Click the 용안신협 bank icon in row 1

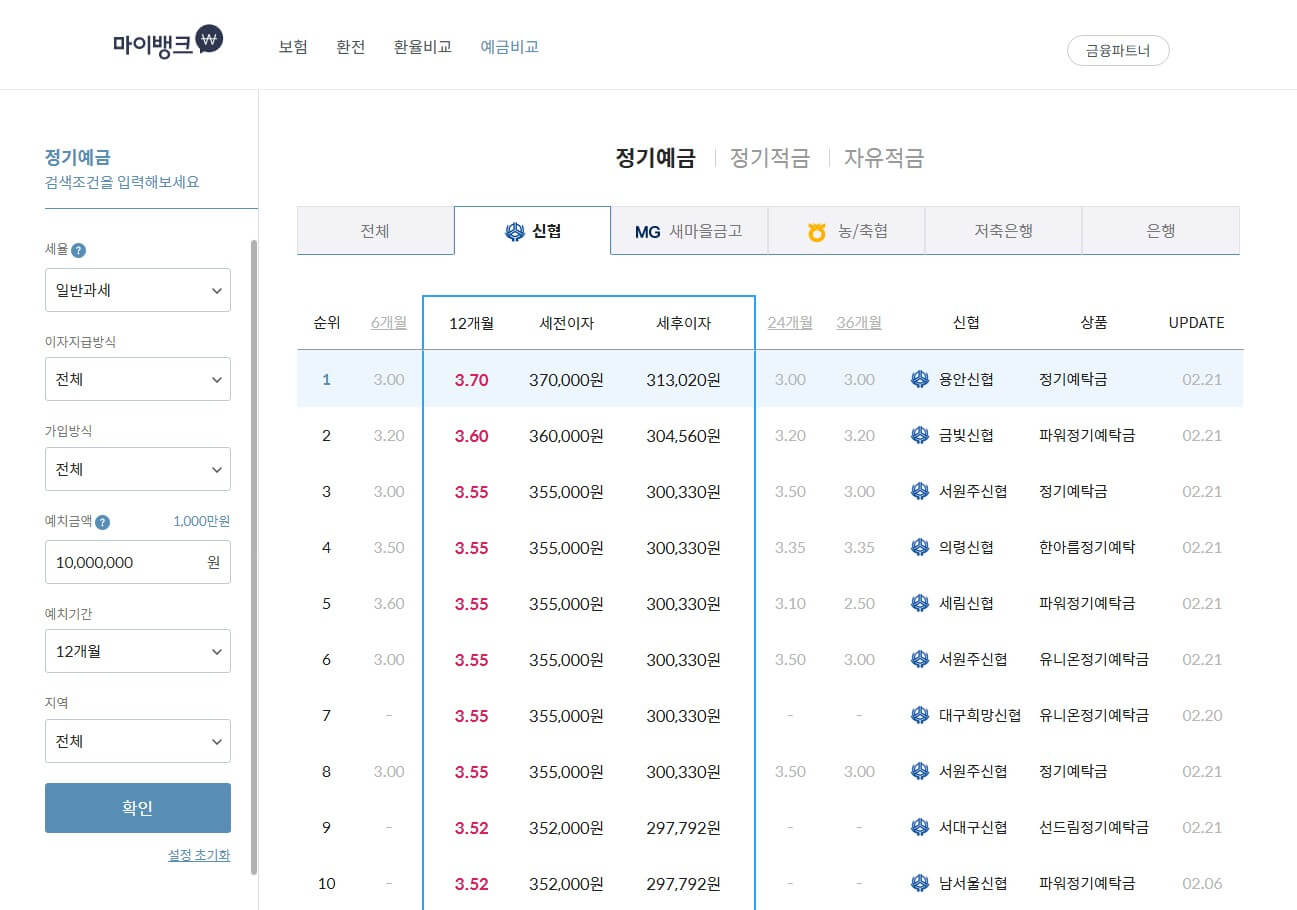[x=918, y=379]
